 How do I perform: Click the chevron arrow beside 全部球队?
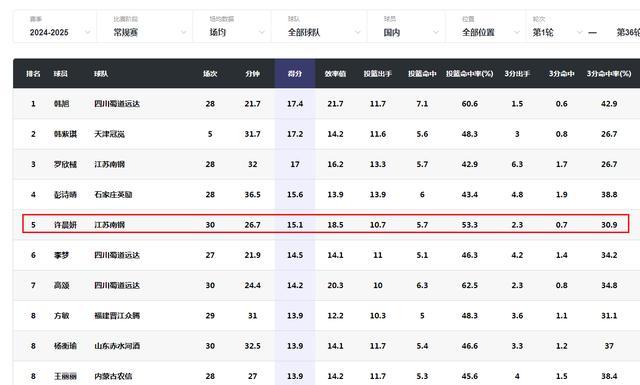[x=358, y=32]
